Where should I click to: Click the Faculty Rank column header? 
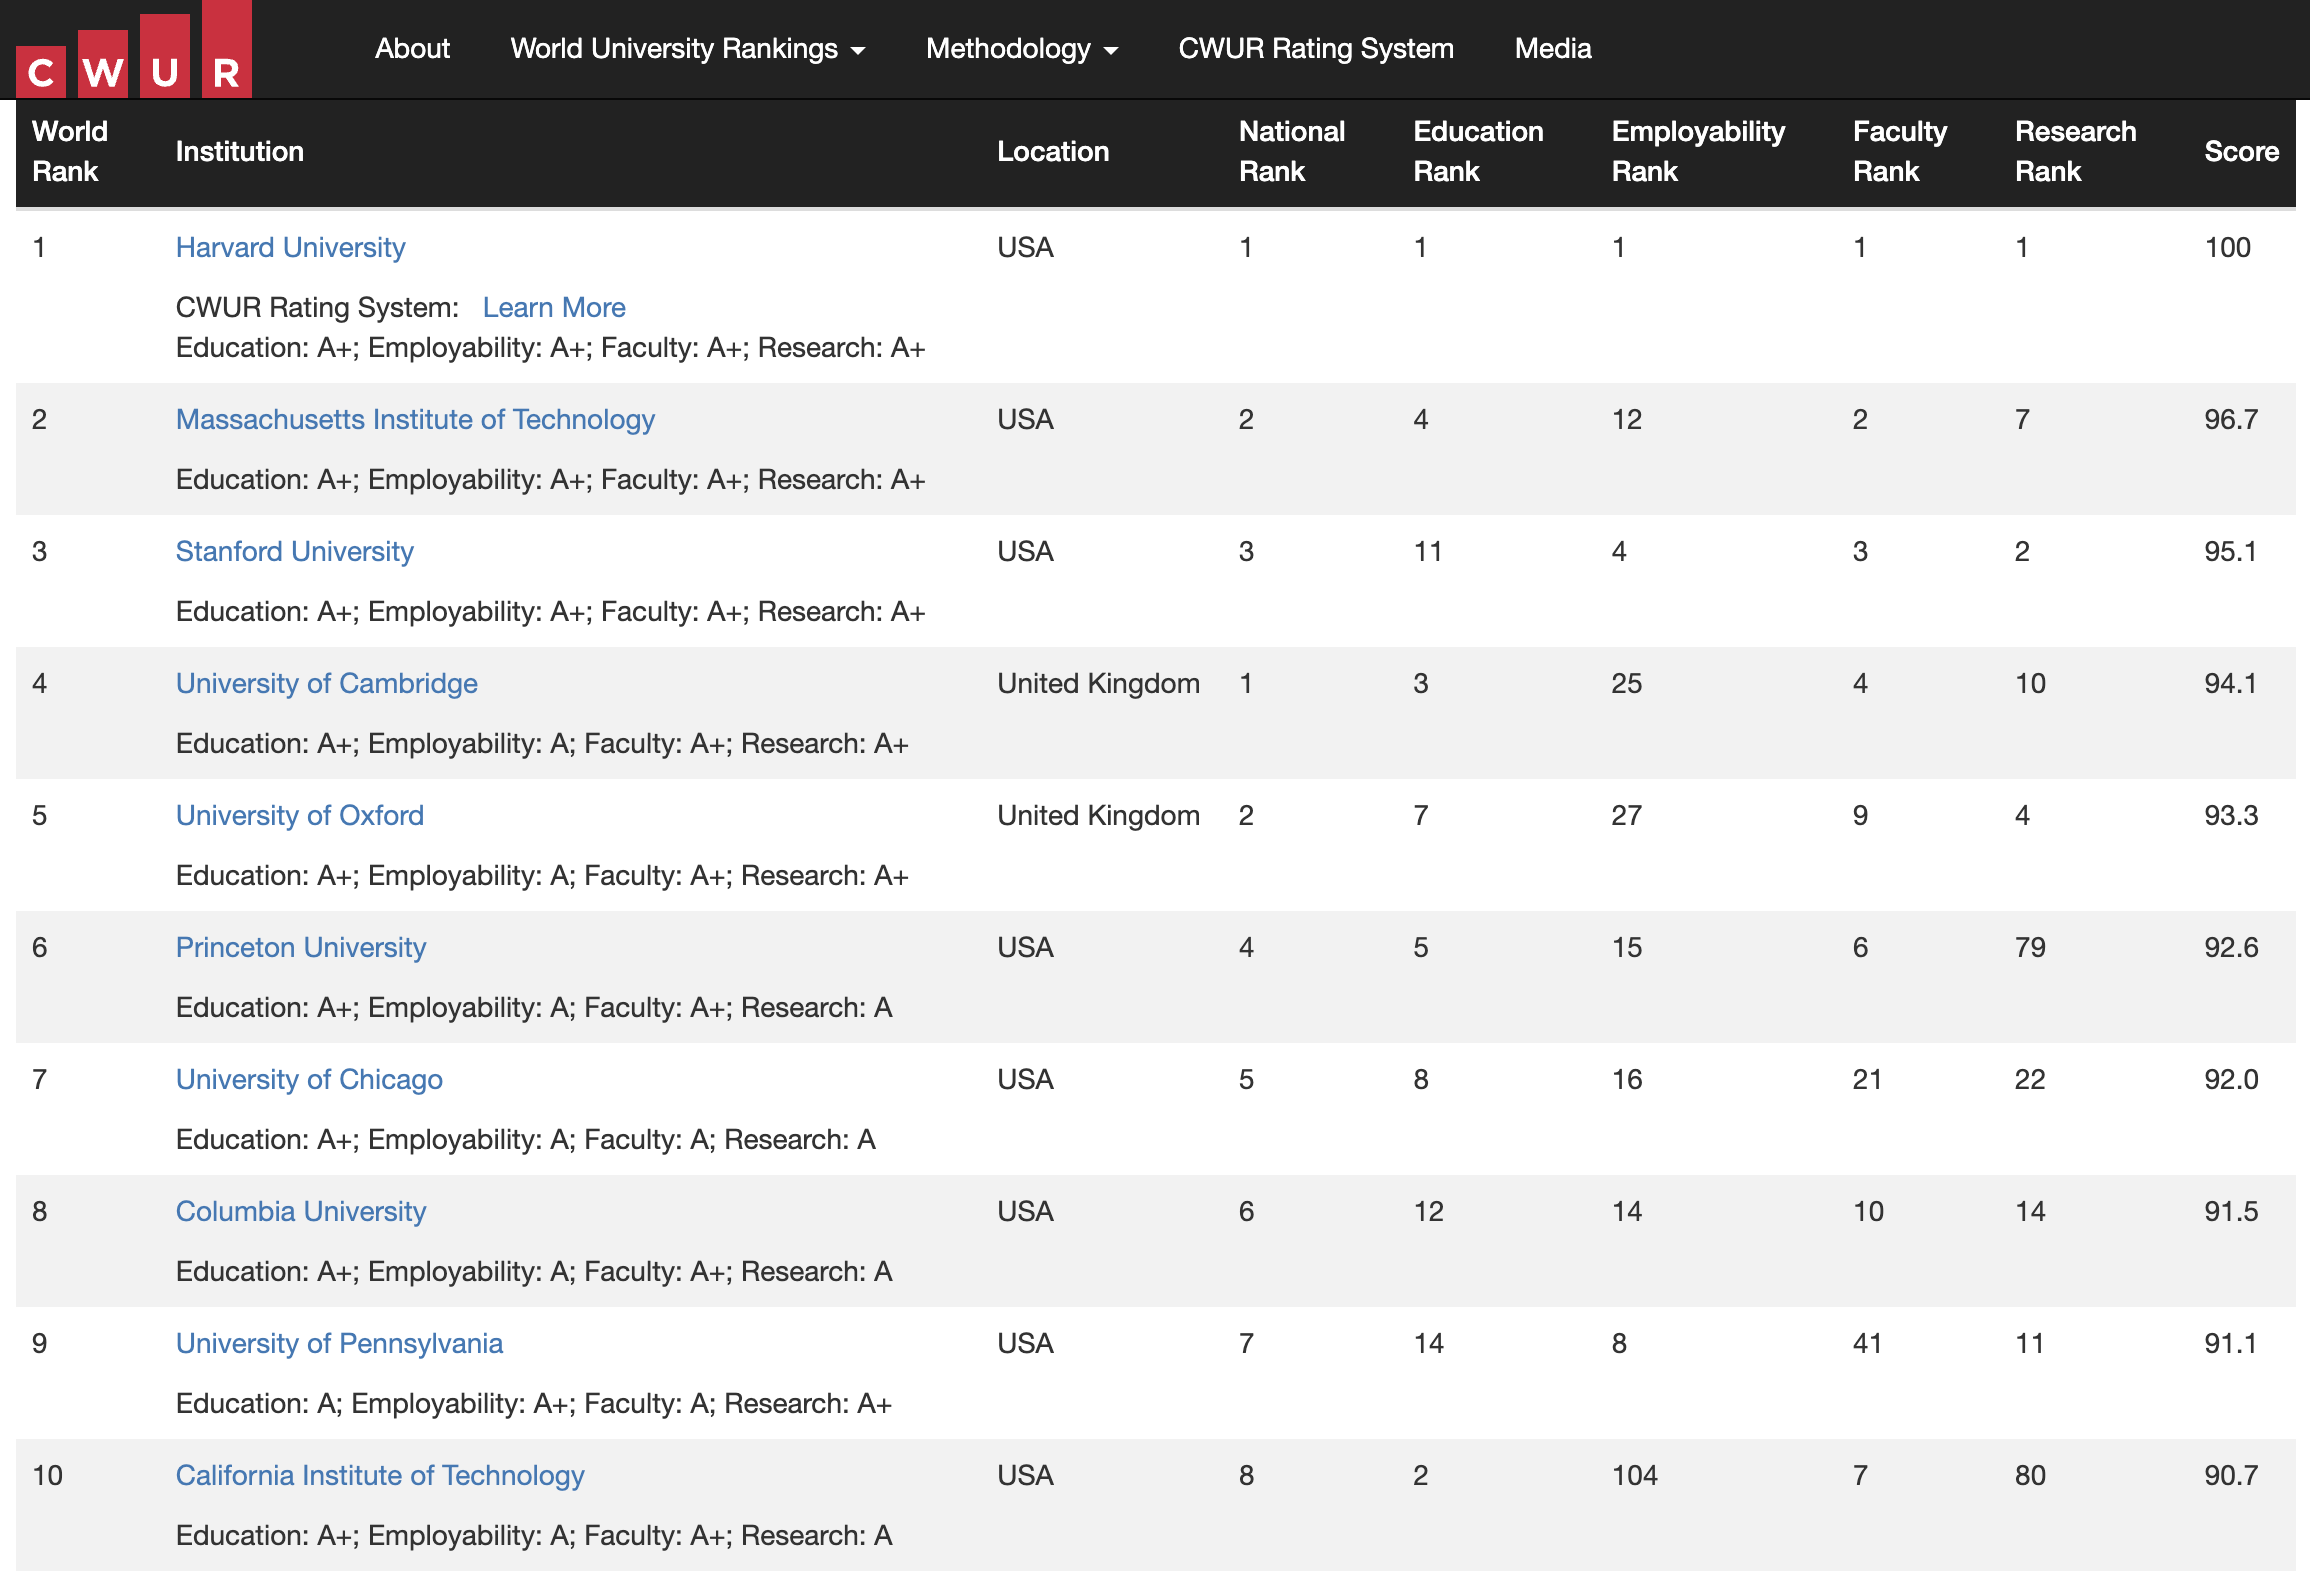pos(1900,151)
